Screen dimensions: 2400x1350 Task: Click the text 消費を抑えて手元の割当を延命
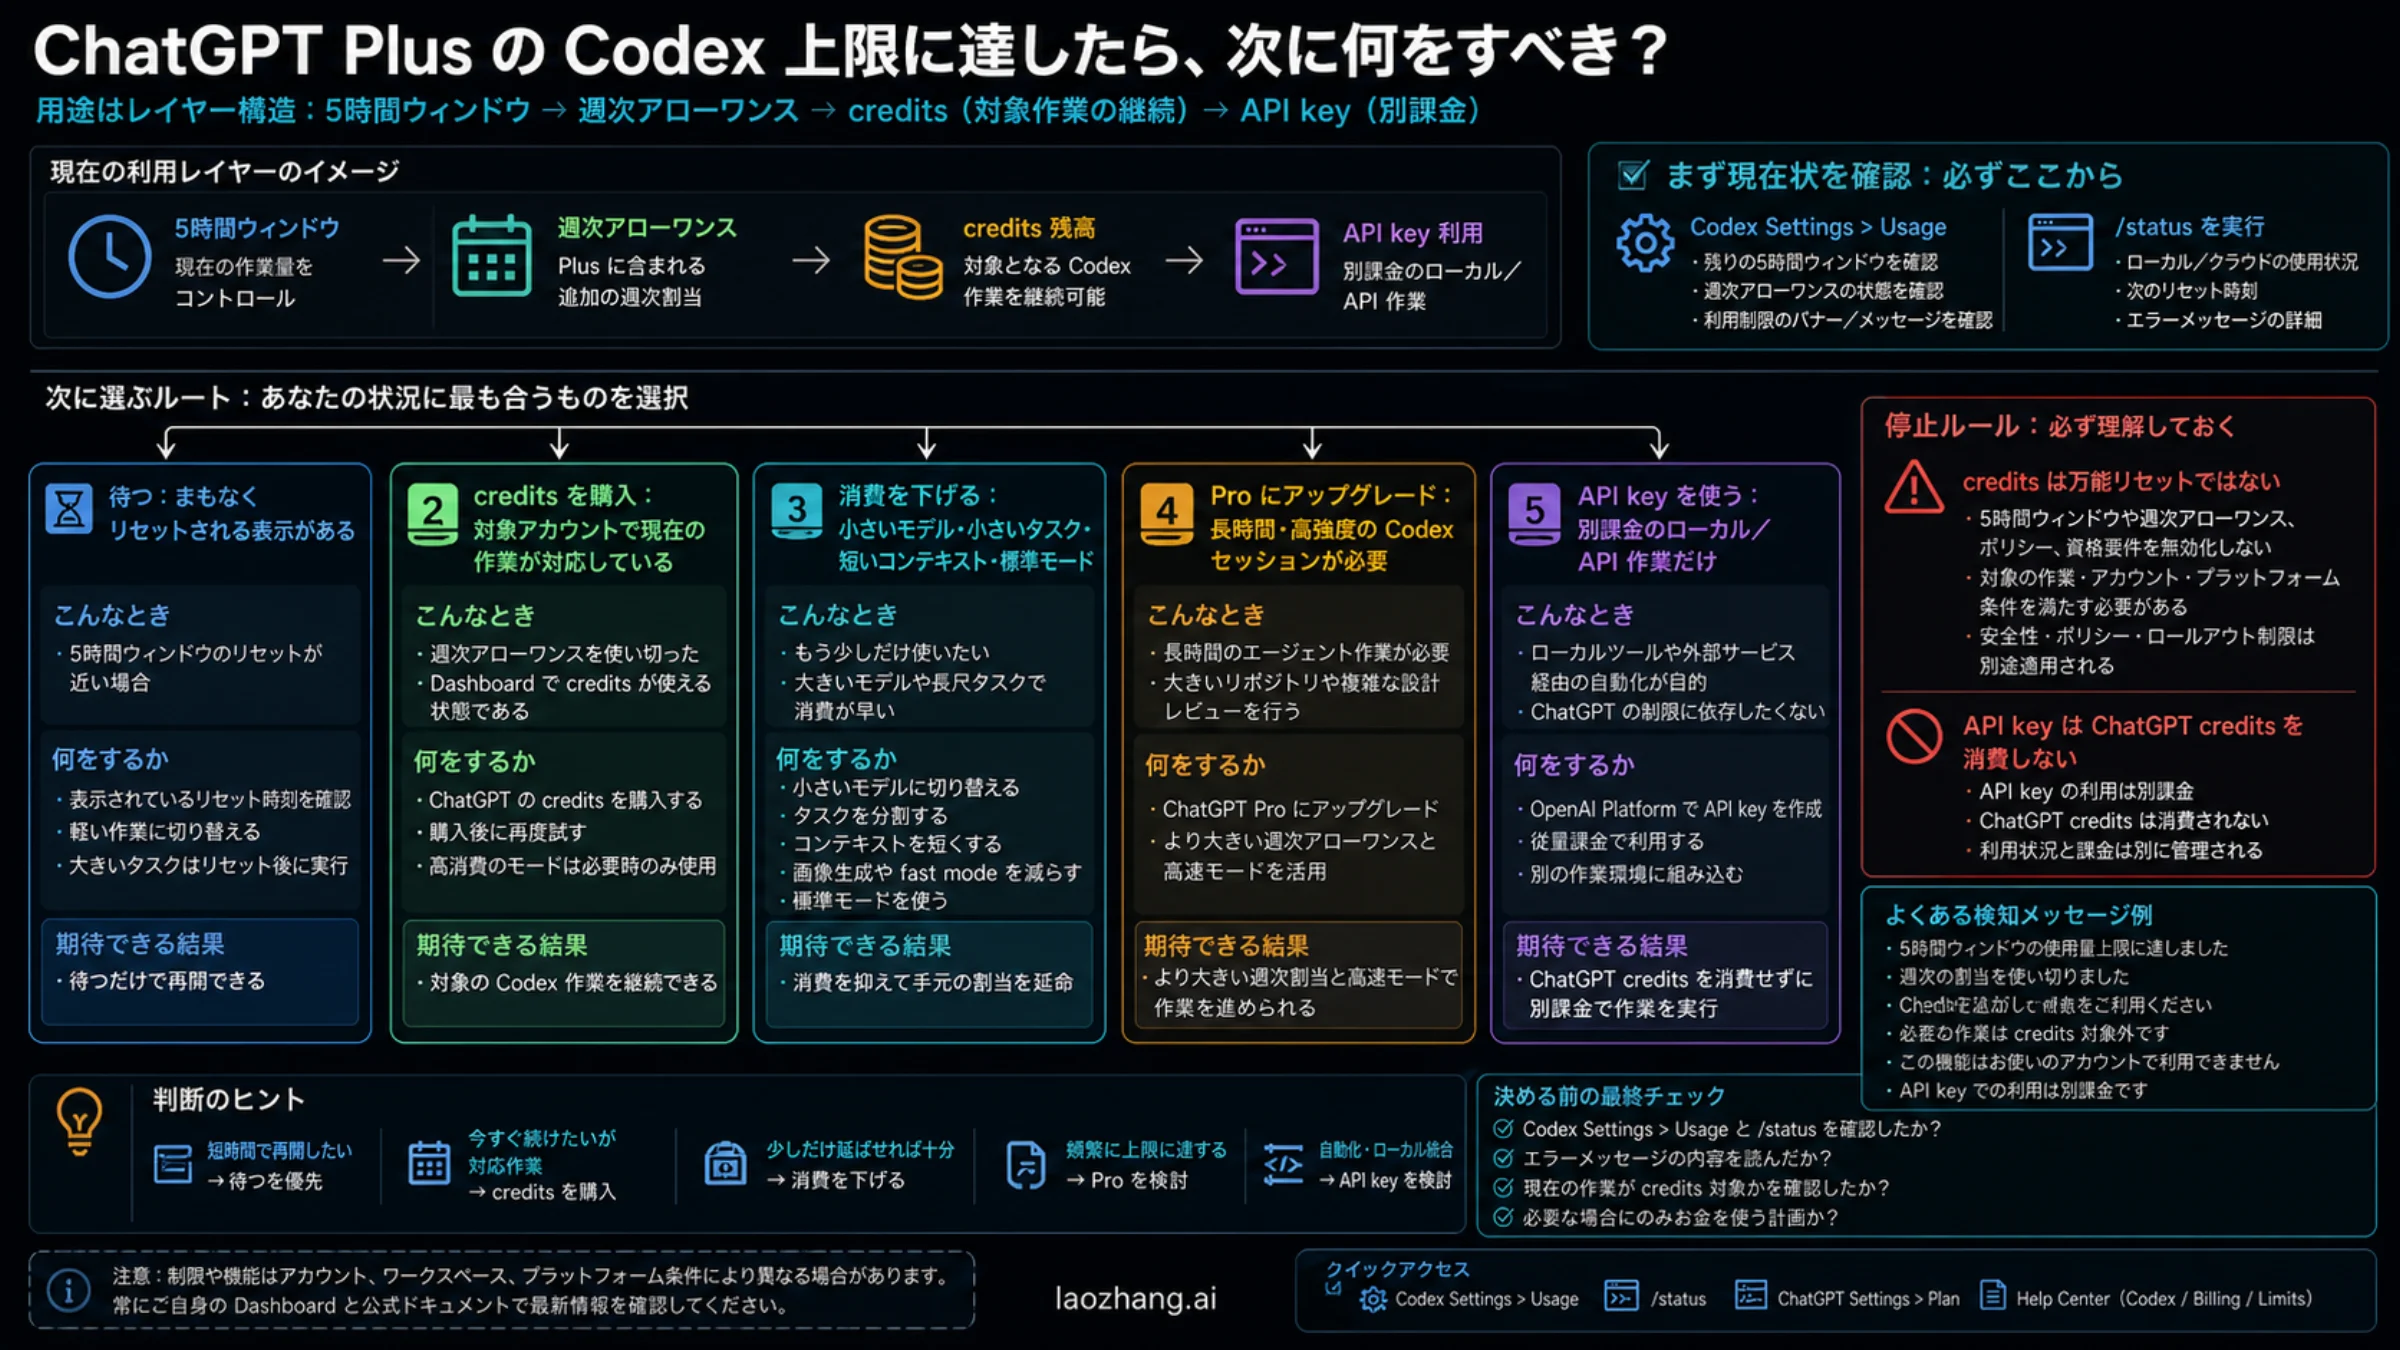pos(932,983)
